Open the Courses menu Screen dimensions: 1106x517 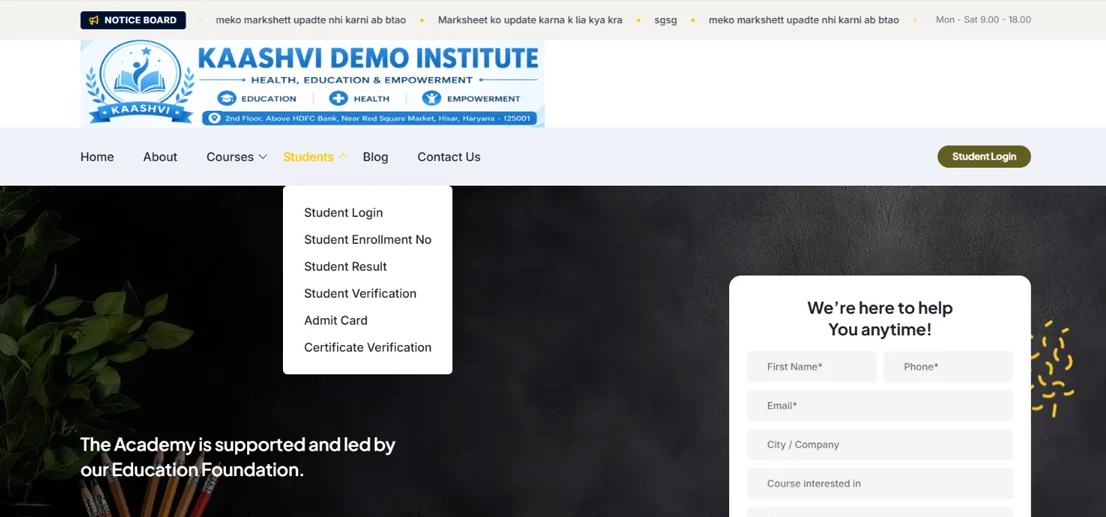230,157
